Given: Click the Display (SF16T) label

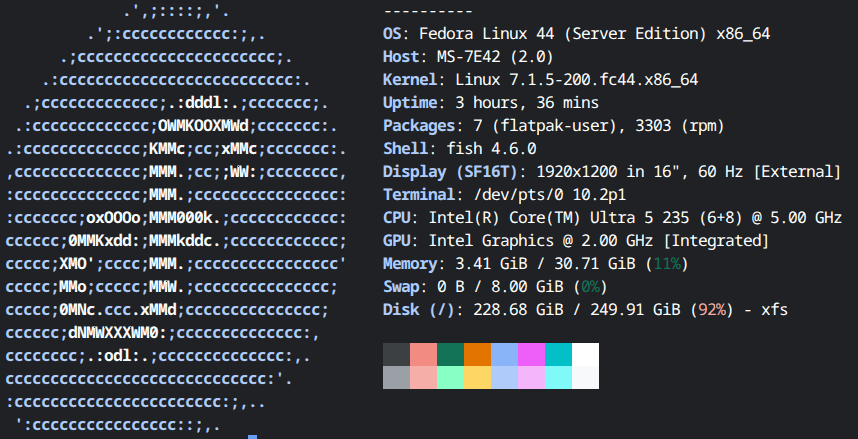Looking at the screenshot, I should tap(450, 172).
